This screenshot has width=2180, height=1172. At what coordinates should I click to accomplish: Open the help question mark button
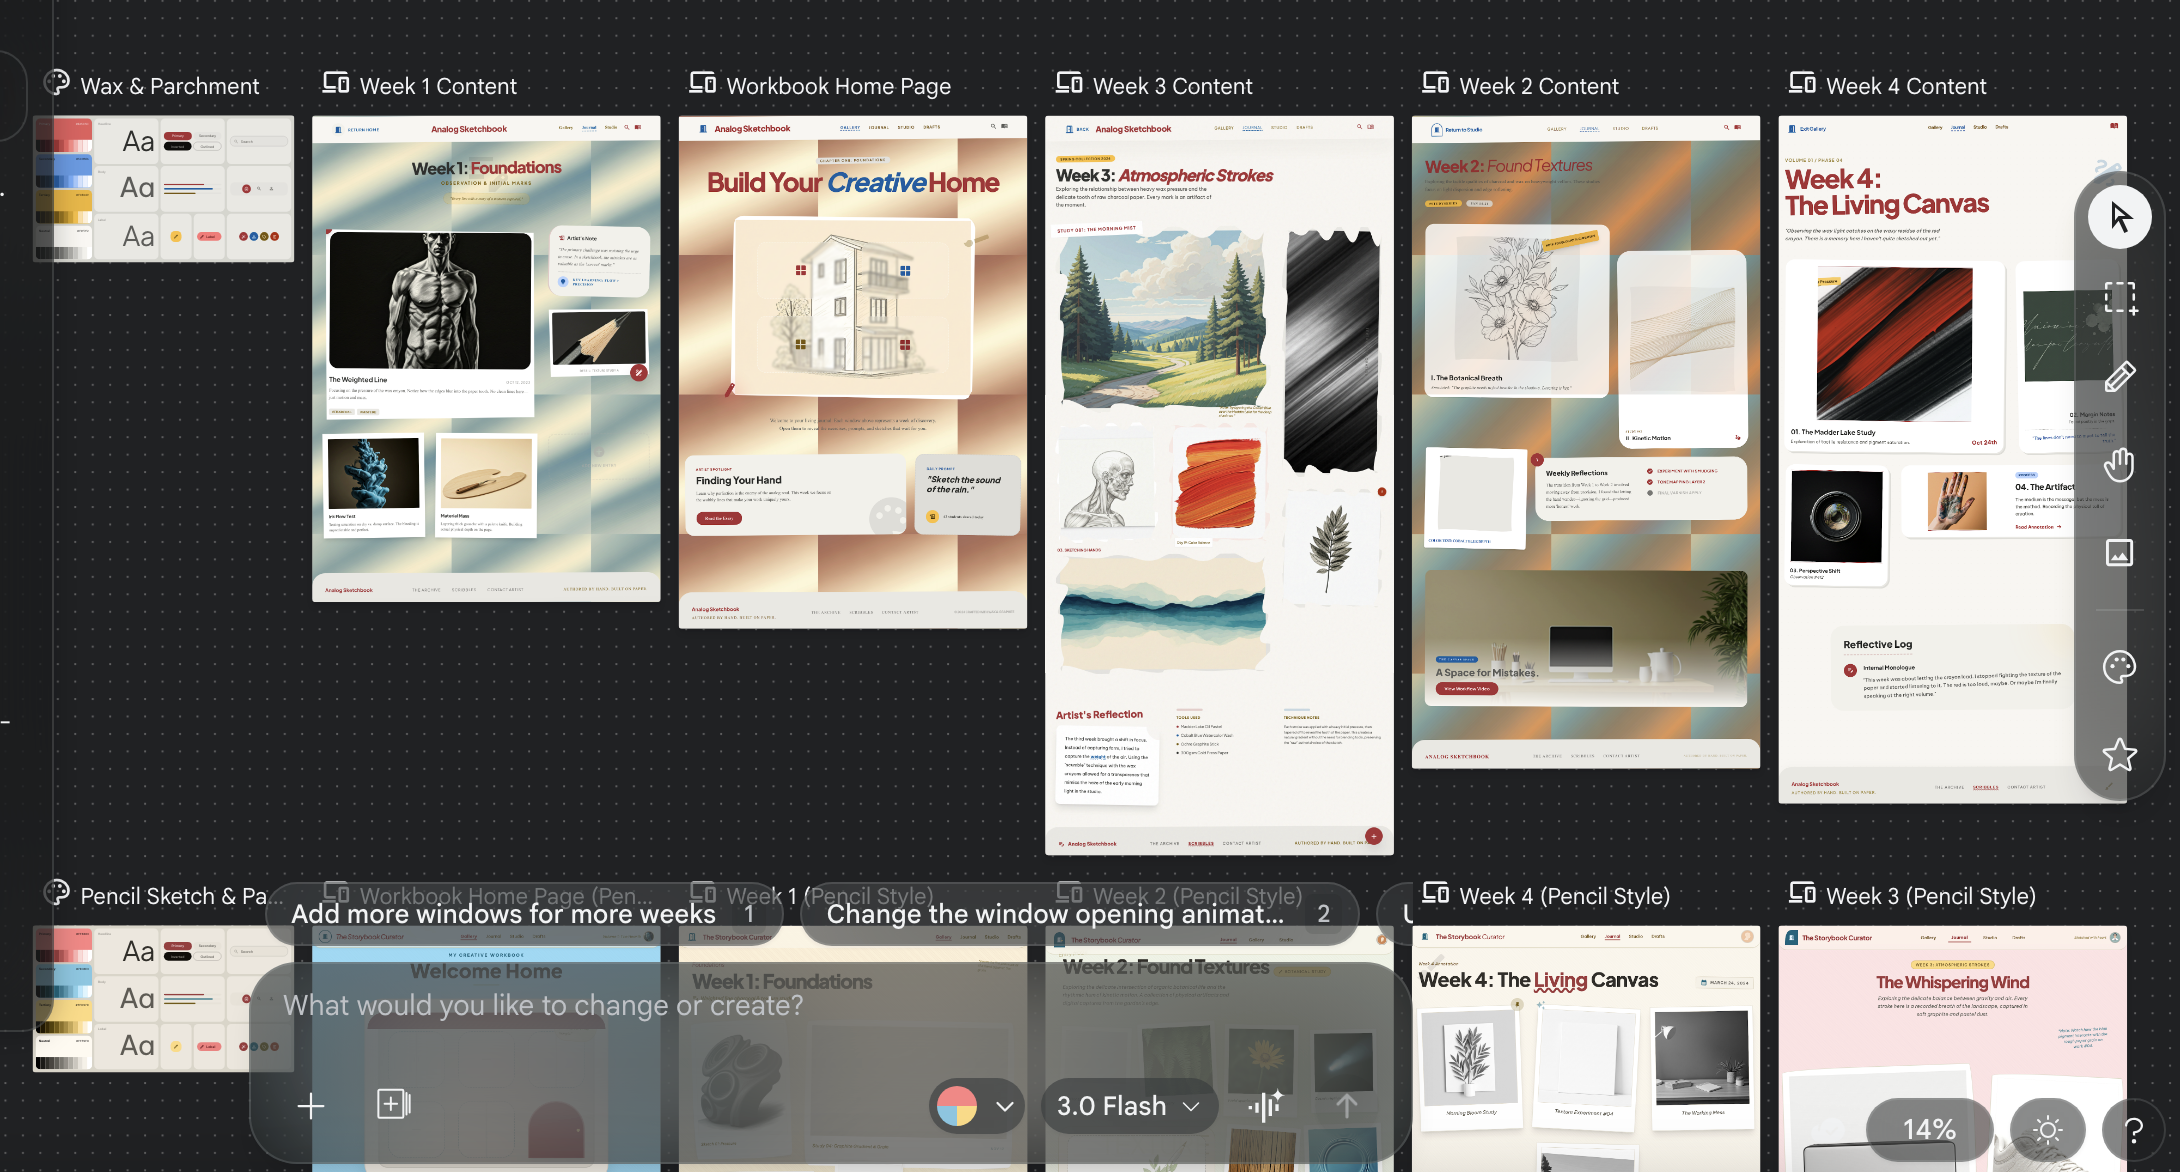point(2133,1130)
